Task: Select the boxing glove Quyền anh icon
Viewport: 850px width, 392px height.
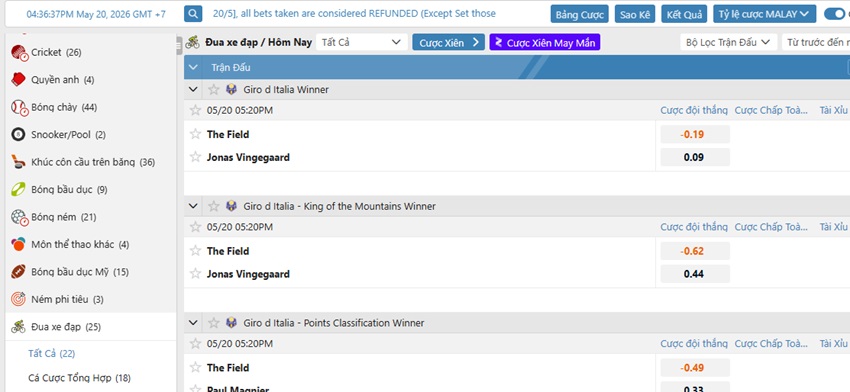Action: (x=18, y=80)
